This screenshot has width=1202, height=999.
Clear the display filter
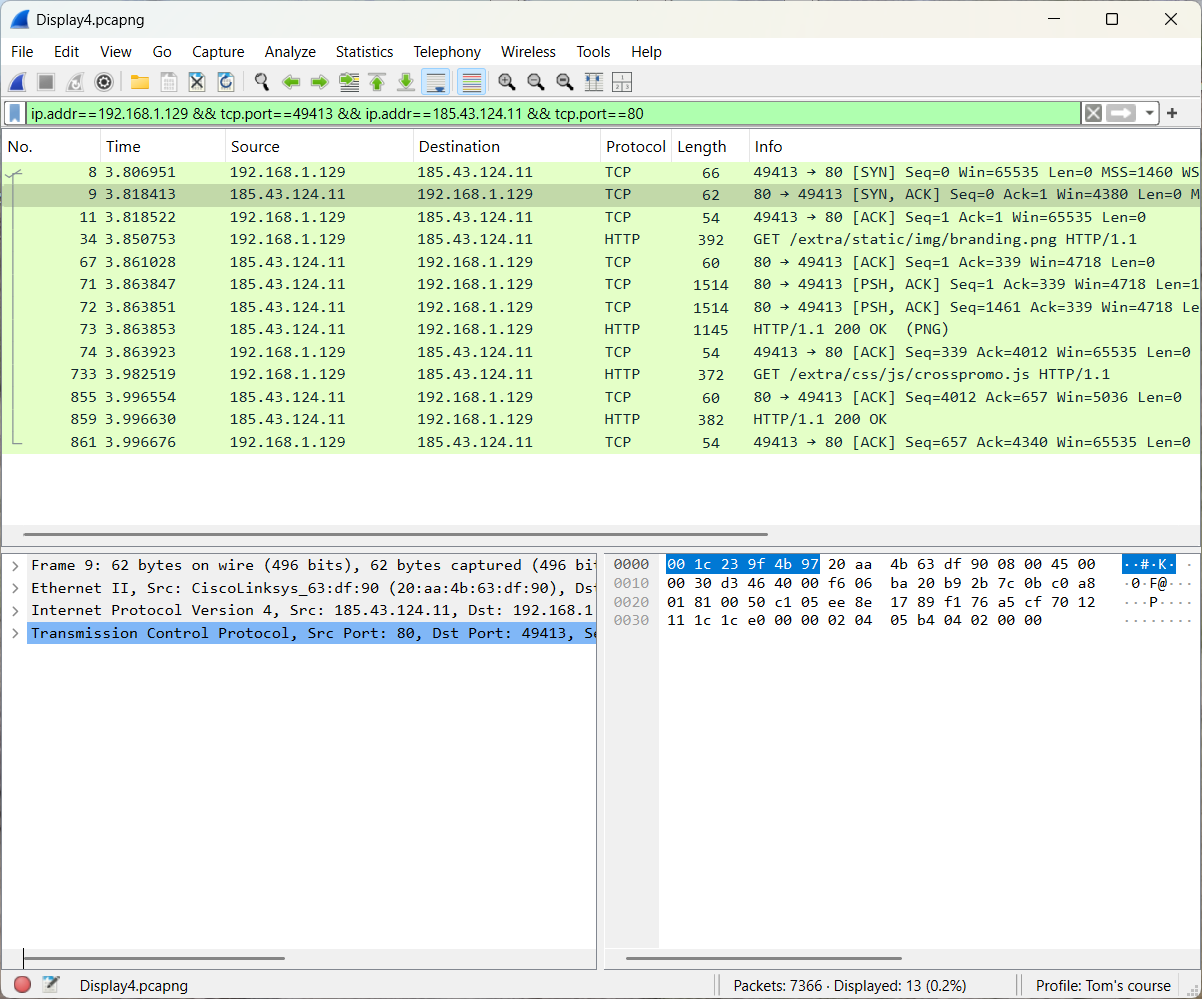1094,113
